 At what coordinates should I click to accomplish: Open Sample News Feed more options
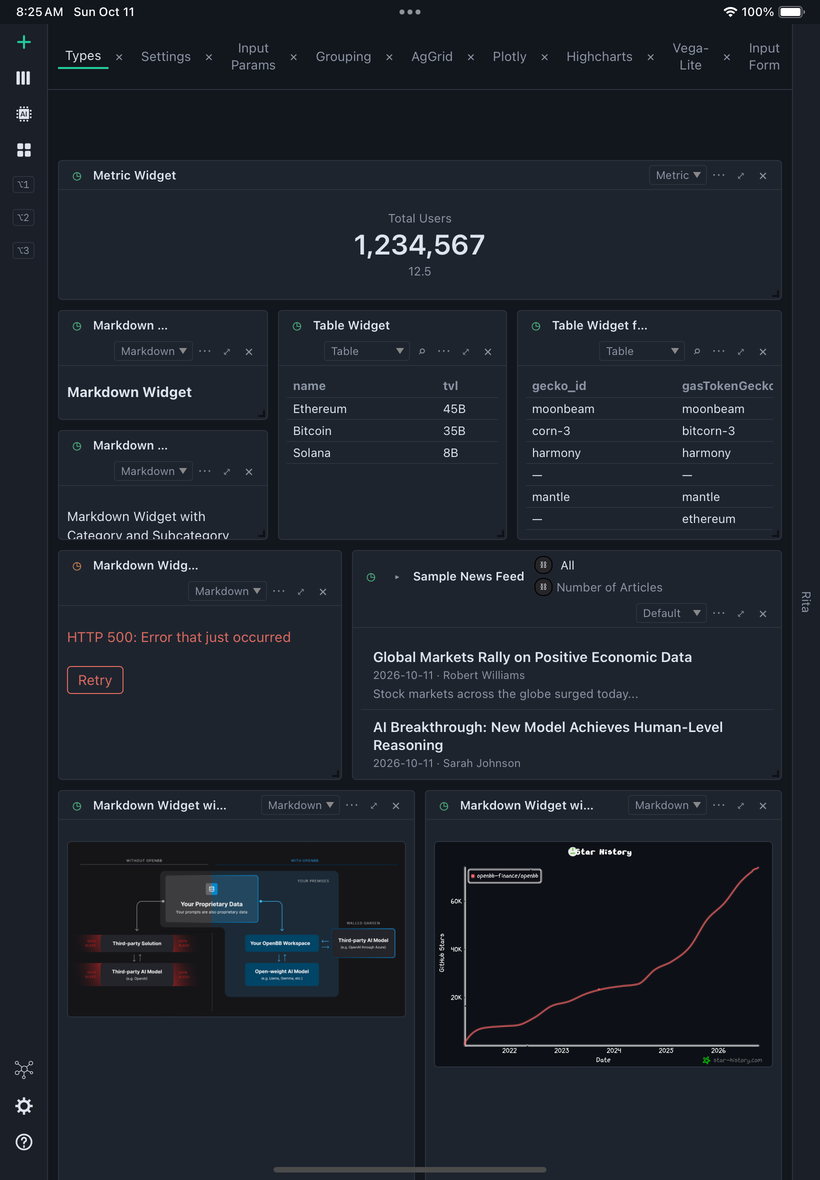tap(719, 613)
